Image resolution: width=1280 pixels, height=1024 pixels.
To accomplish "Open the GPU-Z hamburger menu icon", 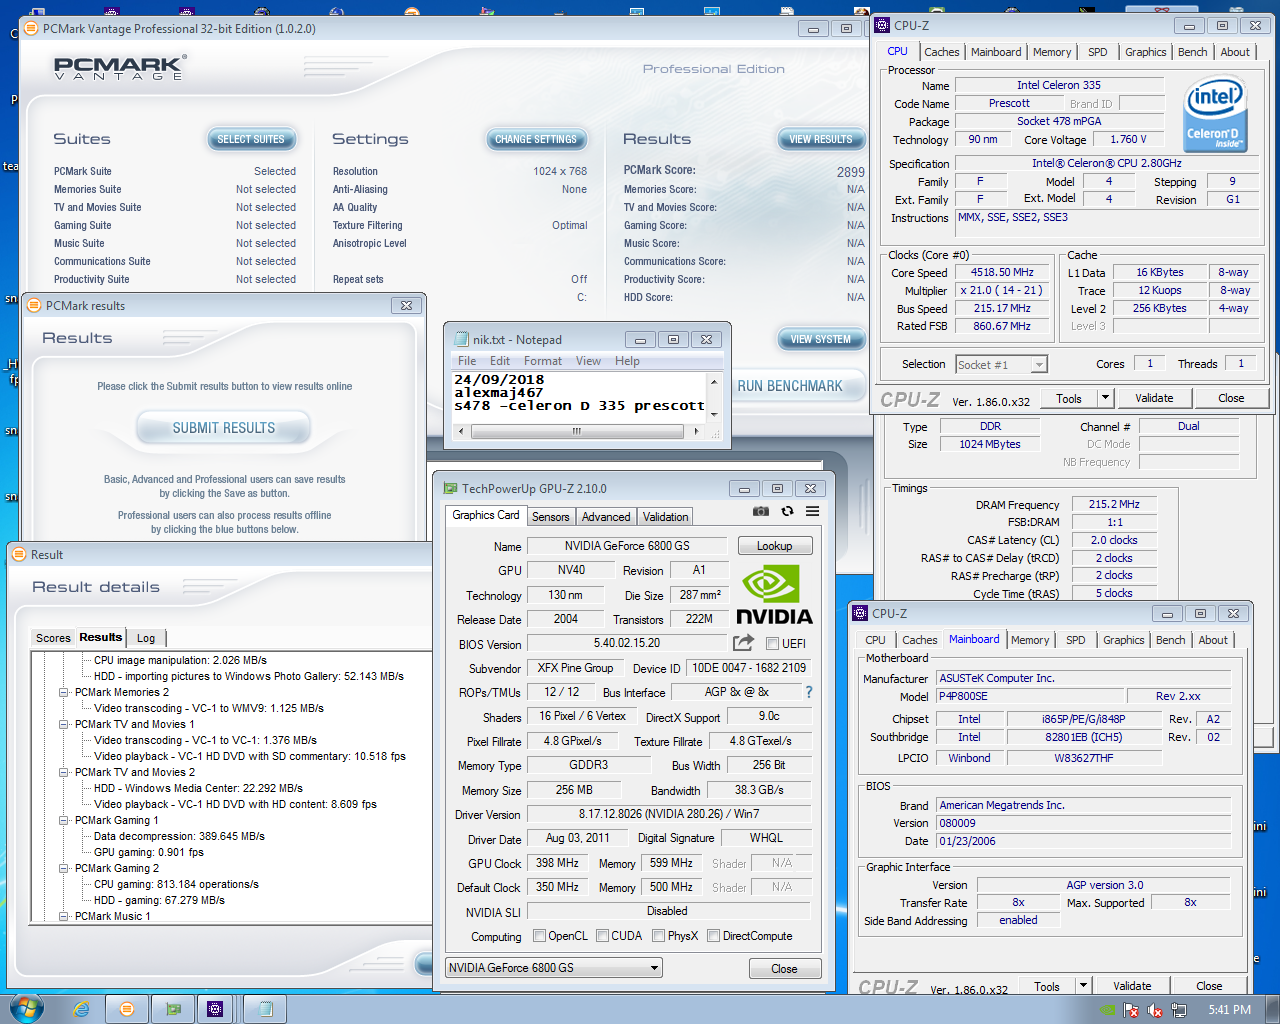I will (x=812, y=511).
